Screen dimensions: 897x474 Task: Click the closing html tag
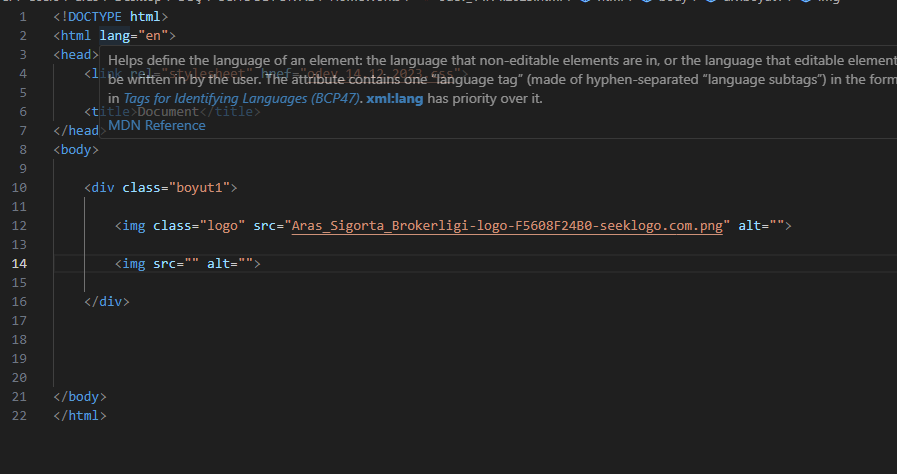[79, 416]
